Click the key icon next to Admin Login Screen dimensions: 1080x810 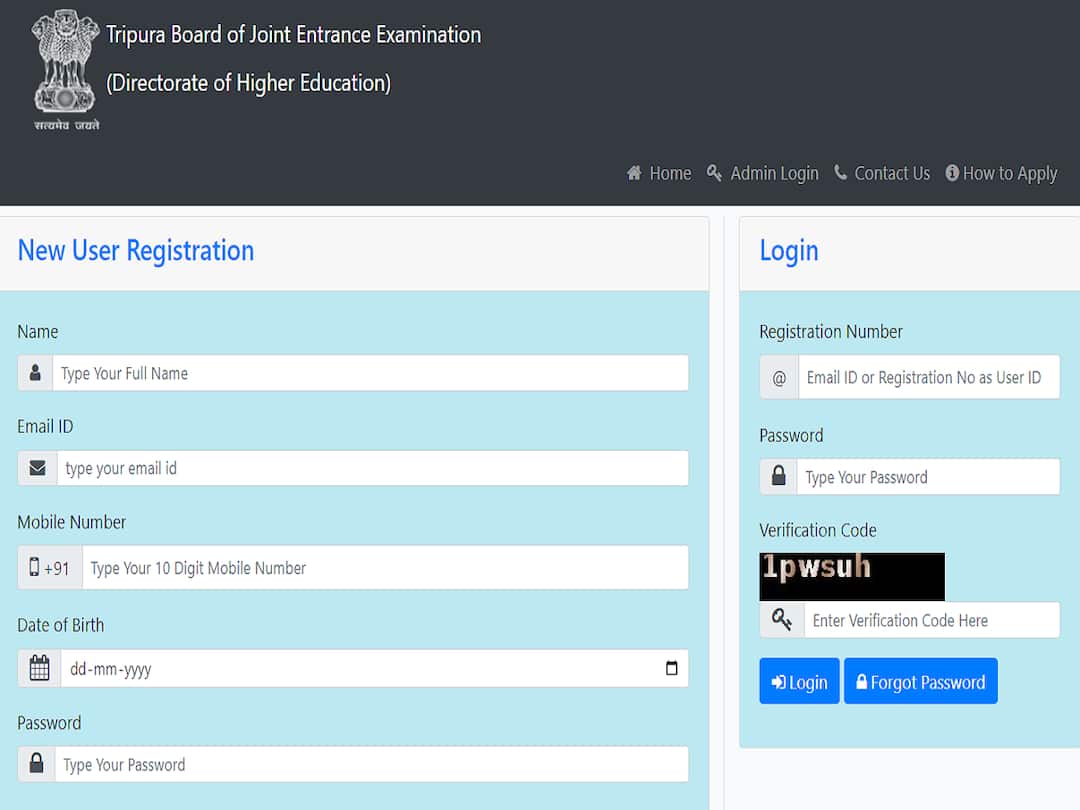[714, 173]
